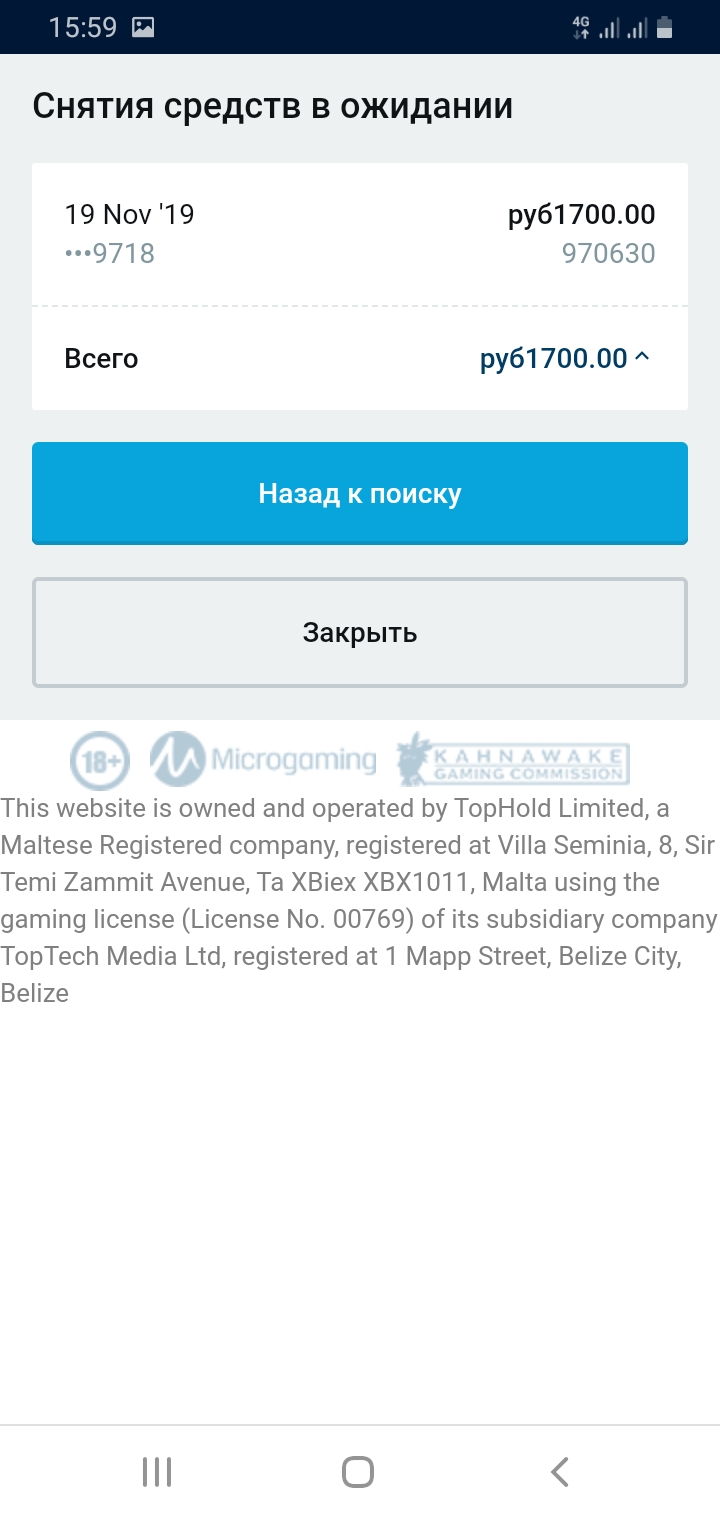Tap the image notification icon in status bar
Image resolution: width=720 pixels, height=1520 pixels.
[143, 27]
